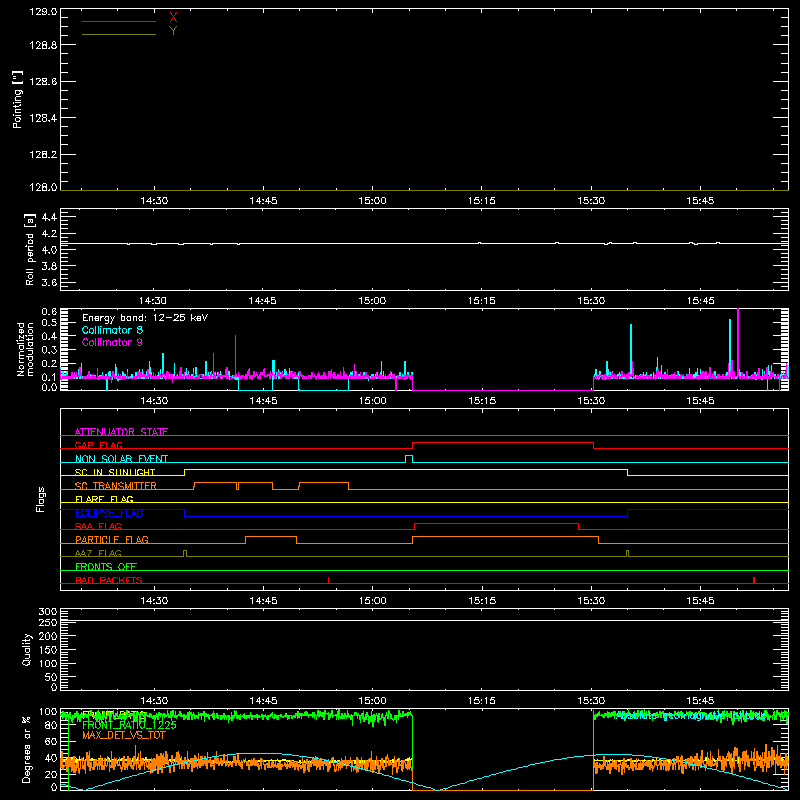Click the Energy band: 12-25 keV text

click(x=145, y=318)
